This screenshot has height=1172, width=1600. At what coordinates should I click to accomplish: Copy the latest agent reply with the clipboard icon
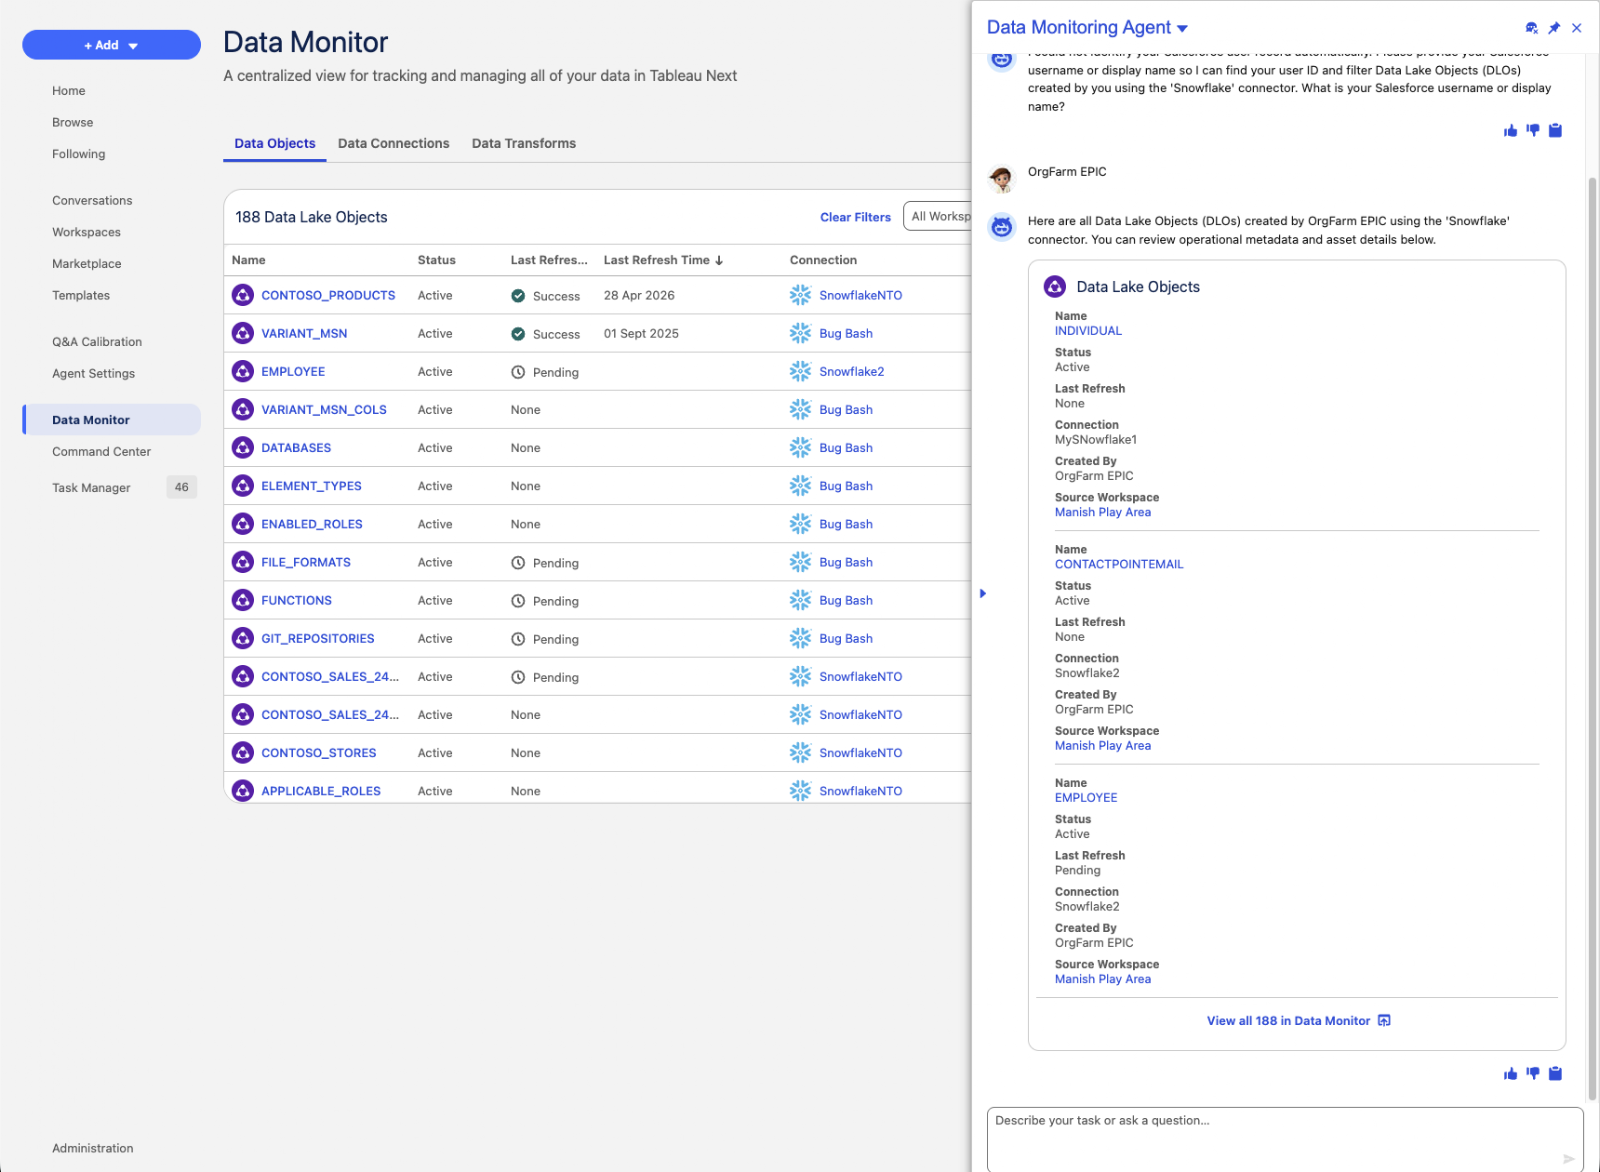click(1555, 1073)
